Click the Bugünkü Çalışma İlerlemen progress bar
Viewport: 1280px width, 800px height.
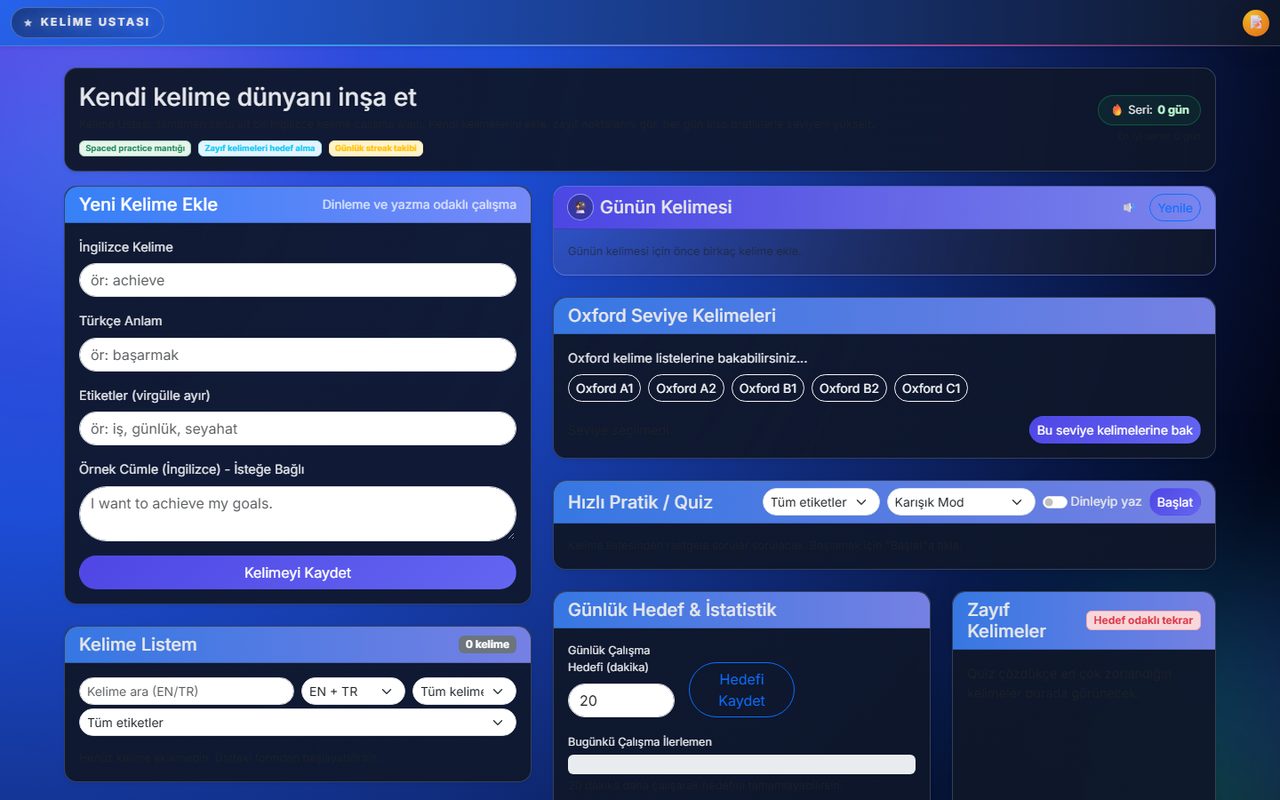click(x=741, y=764)
